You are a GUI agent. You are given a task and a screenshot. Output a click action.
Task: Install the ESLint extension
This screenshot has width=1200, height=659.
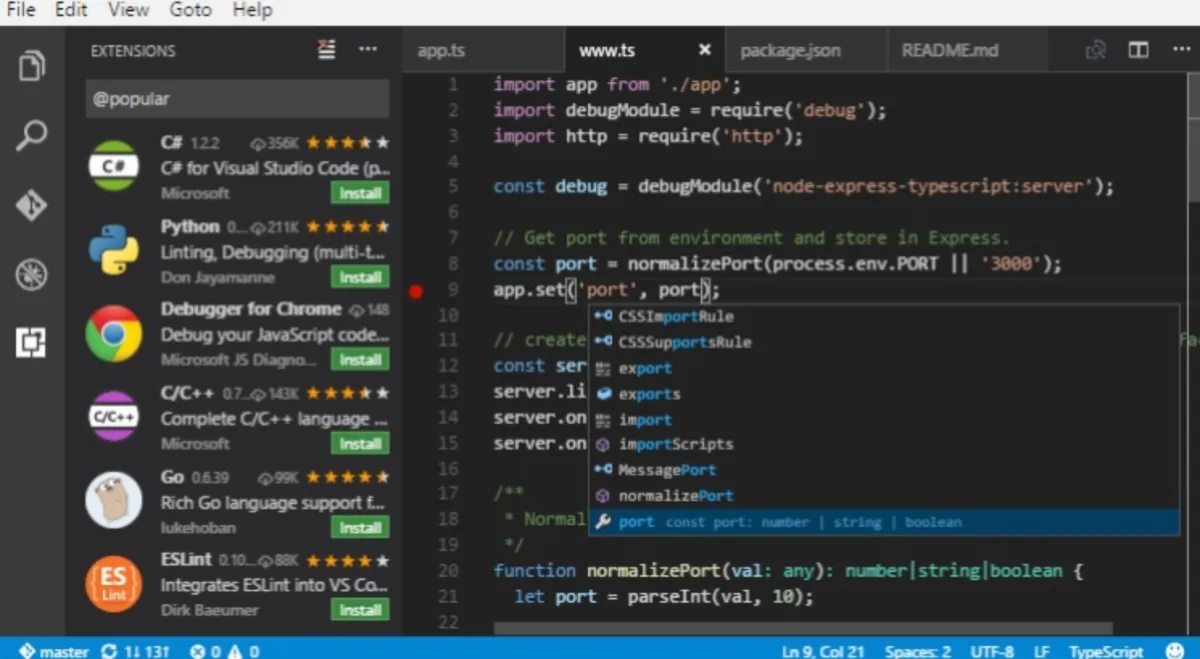pyautogui.click(x=359, y=610)
